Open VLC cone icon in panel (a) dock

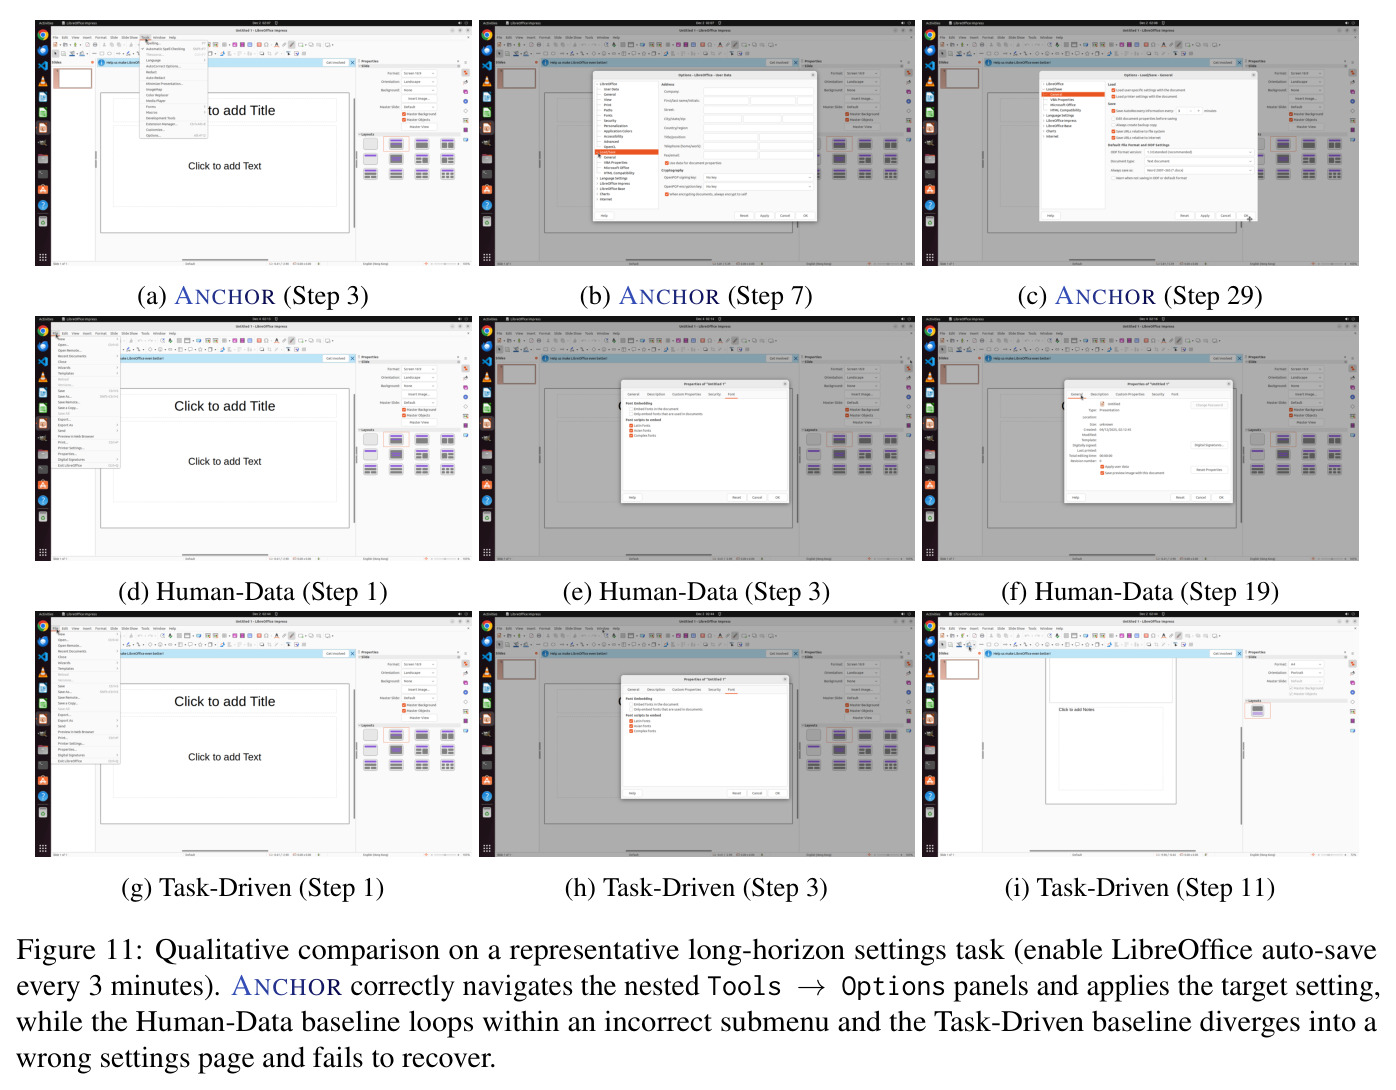[x=42, y=81]
